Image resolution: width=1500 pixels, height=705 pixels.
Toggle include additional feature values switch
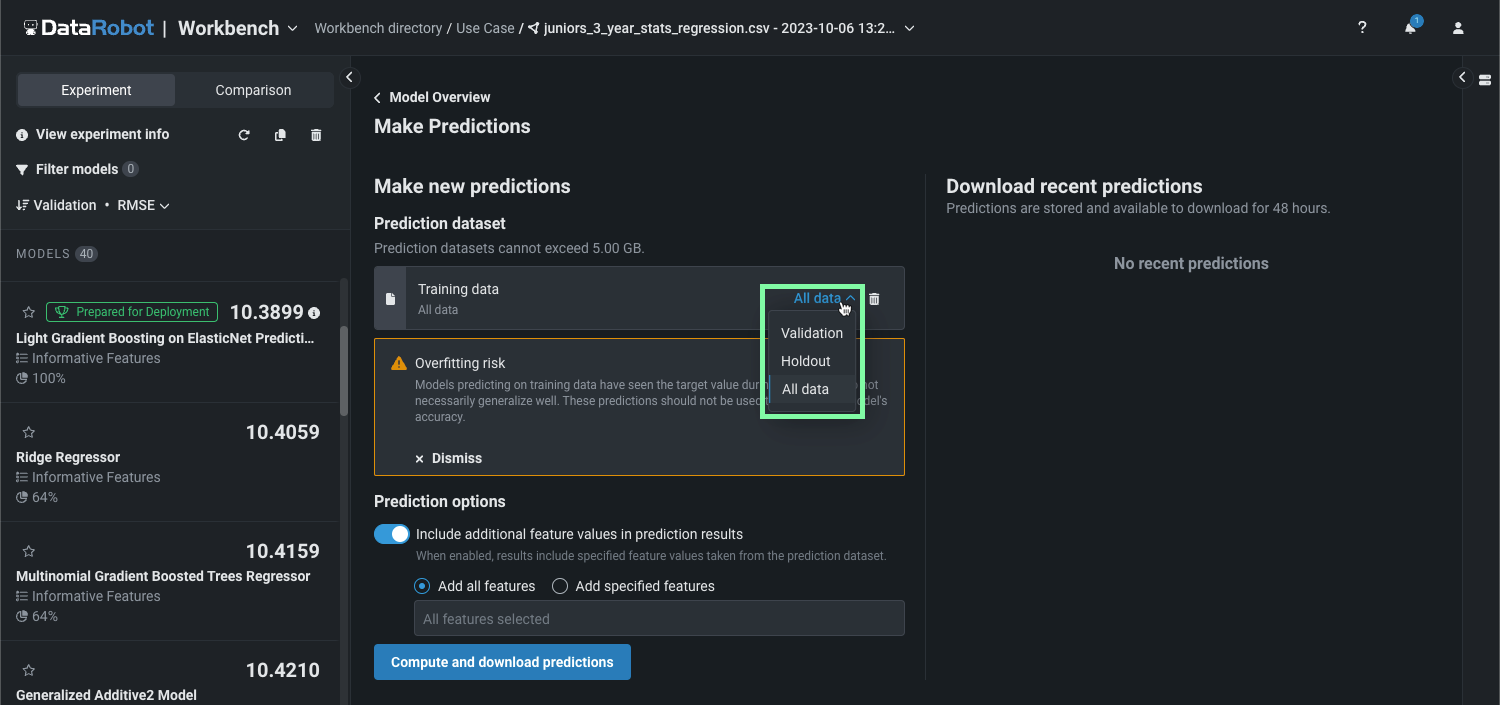click(x=392, y=534)
